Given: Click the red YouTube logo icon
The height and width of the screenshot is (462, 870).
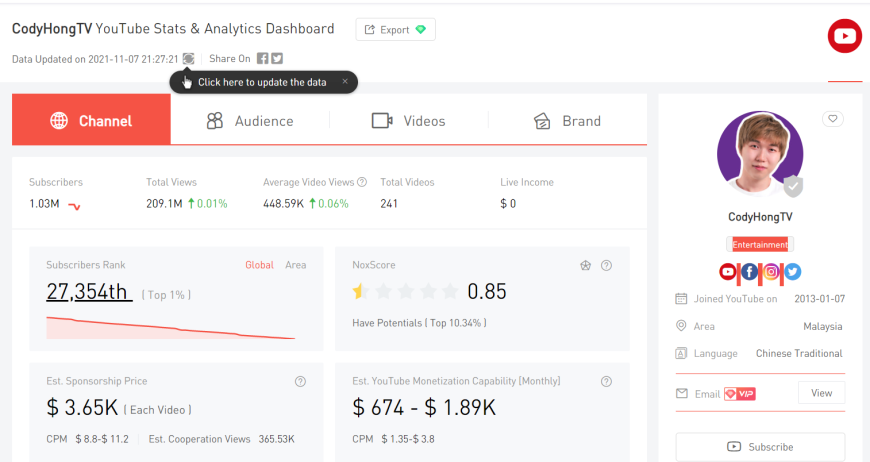Looking at the screenshot, I should [x=844, y=36].
